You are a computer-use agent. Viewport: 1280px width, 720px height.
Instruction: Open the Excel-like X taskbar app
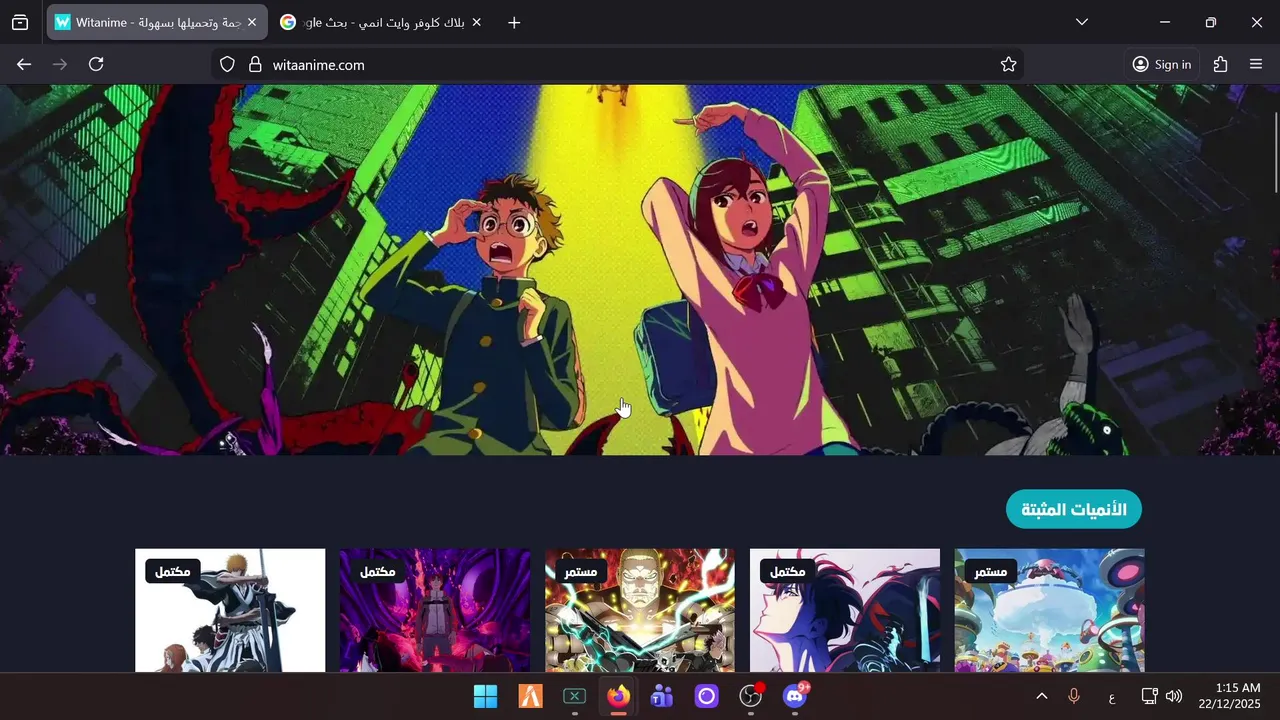574,696
